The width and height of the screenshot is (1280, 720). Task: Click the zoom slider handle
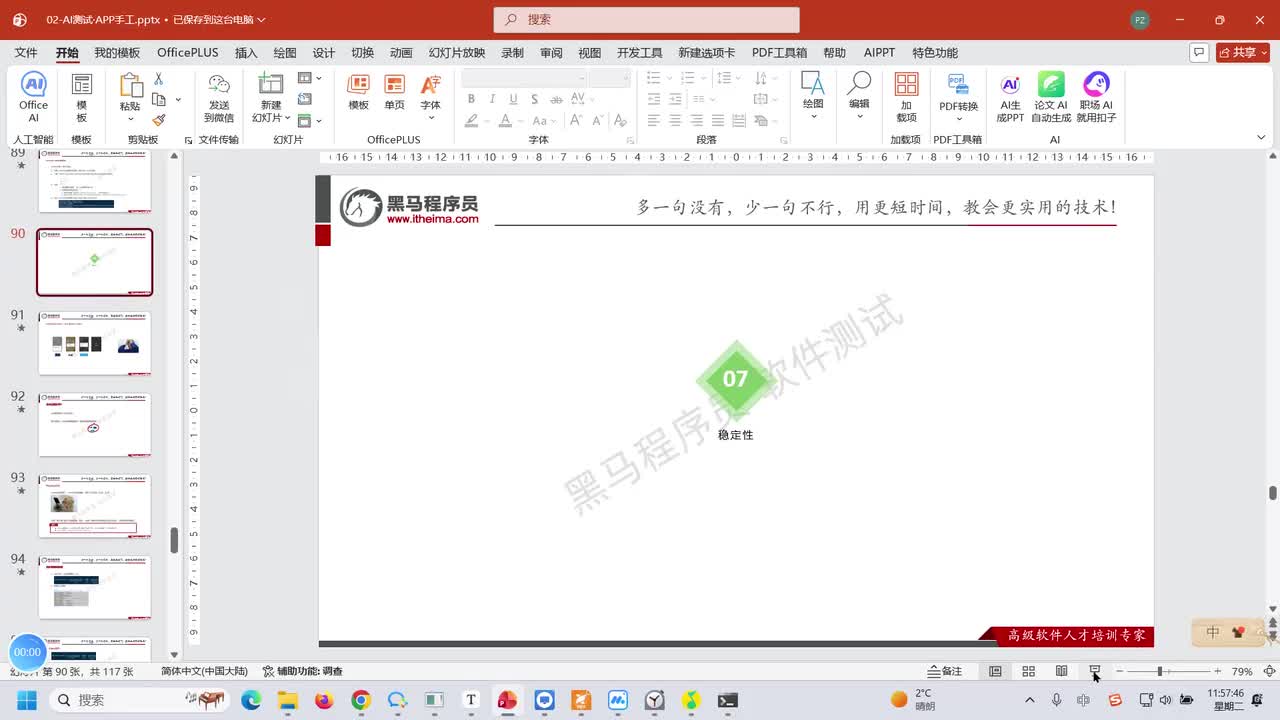click(1160, 671)
